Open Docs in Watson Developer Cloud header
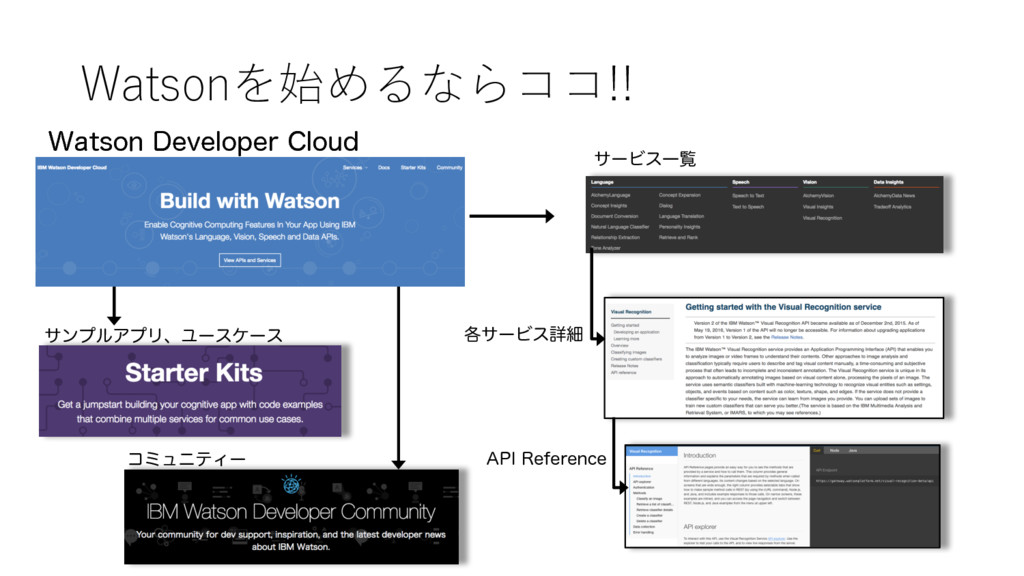1024x576 pixels. [384, 168]
